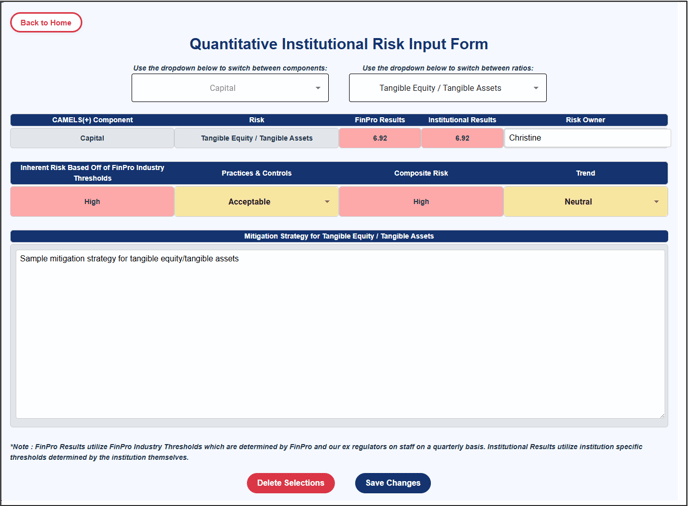This screenshot has width=688, height=506.
Task: Click the Capital component cell
Action: coord(92,138)
